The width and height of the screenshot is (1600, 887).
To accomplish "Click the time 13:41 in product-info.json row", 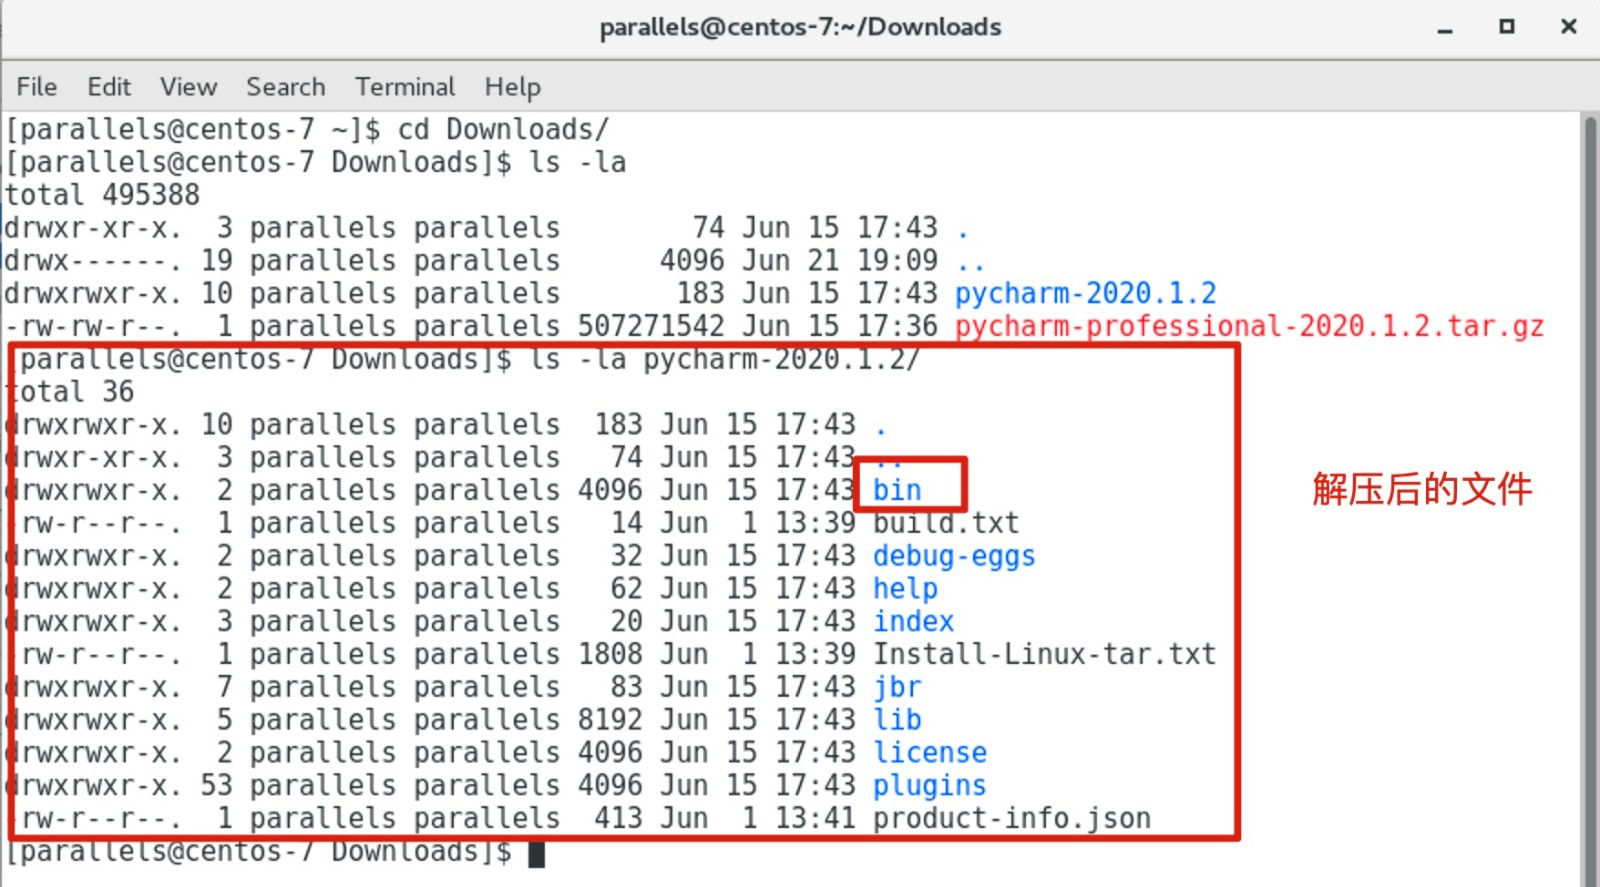I will click(815, 818).
